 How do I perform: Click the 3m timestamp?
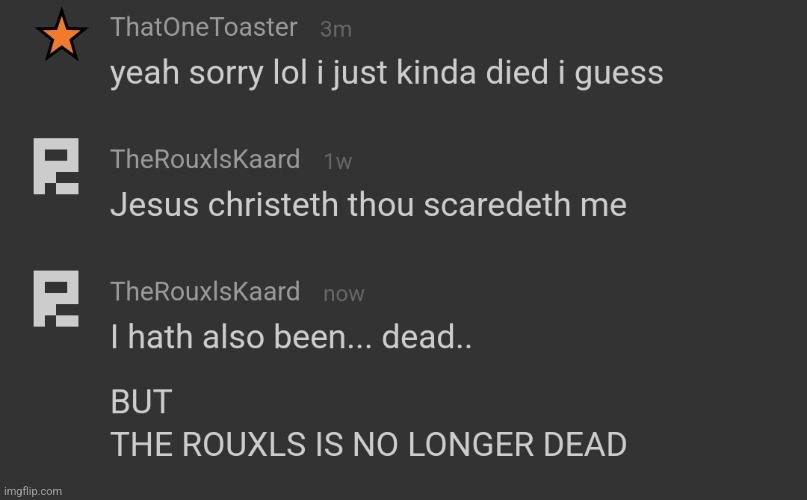pyautogui.click(x=336, y=29)
